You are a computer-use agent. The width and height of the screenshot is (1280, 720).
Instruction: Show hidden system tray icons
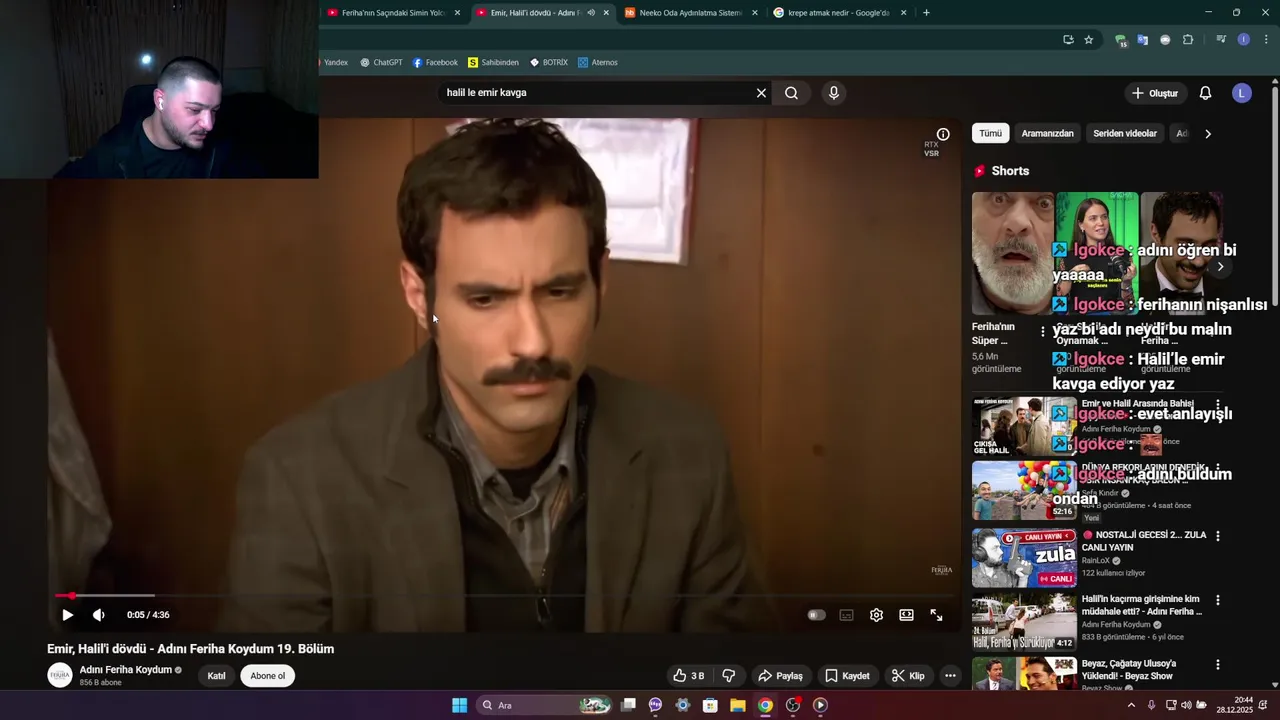(1131, 705)
